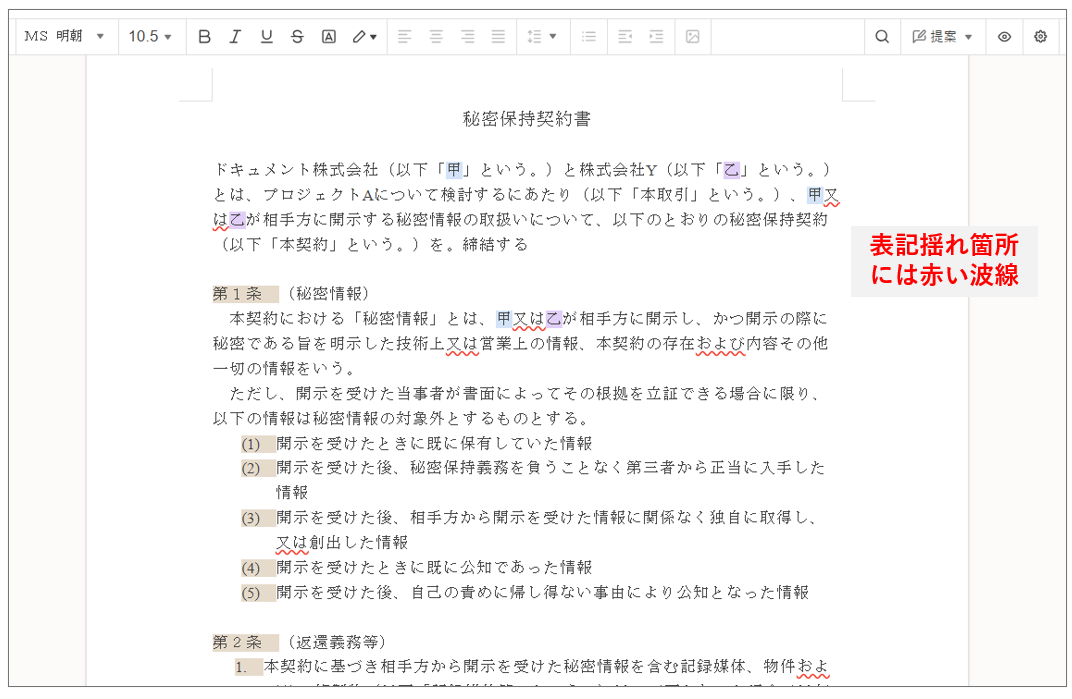Toggle italic formatting
Image resolution: width=1072 pixels, height=699 pixels.
[x=235, y=37]
